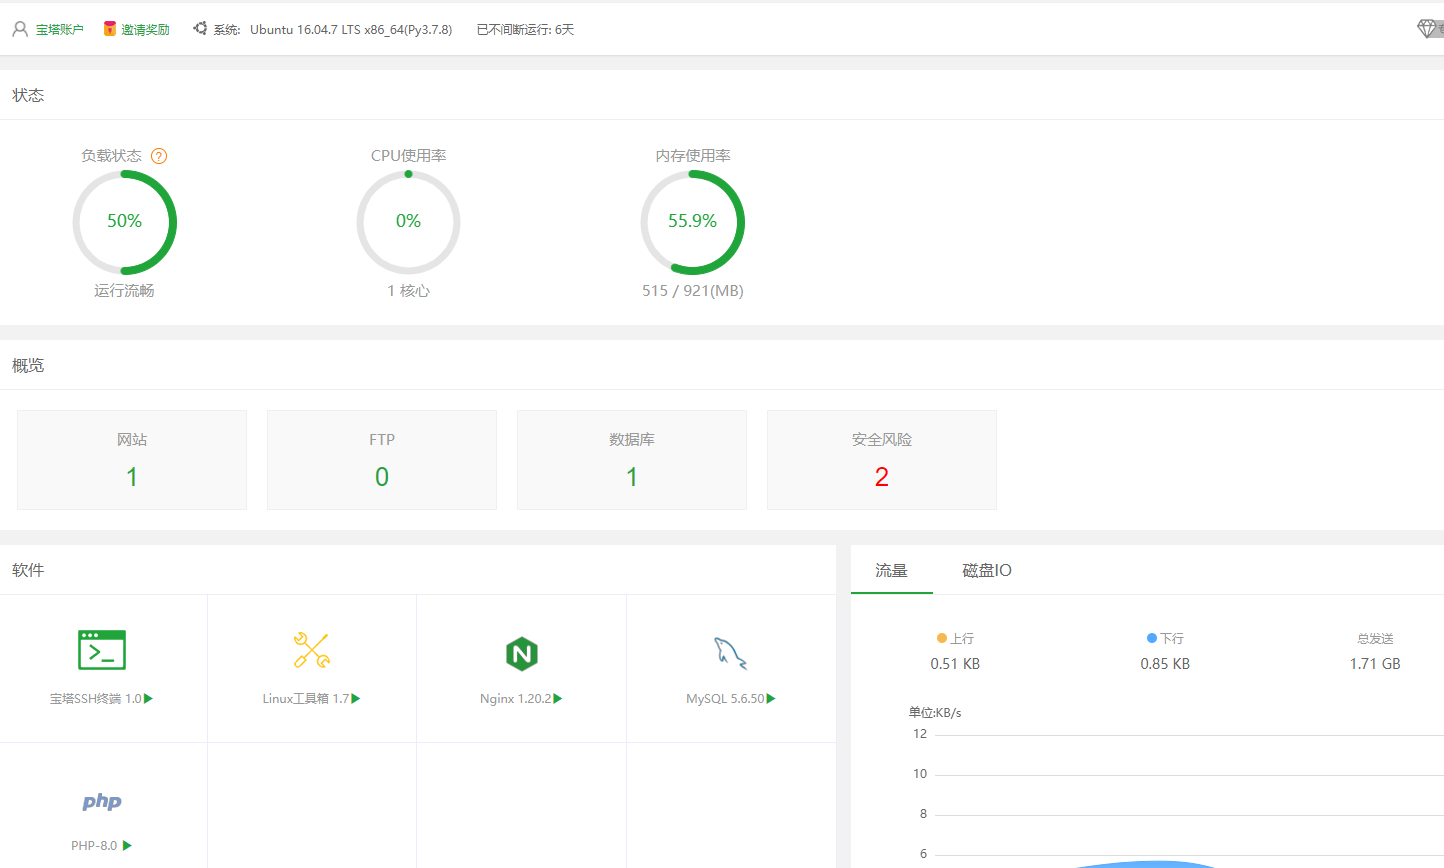Toggle the orange 上行 legend dot
The height and width of the screenshot is (868, 1444).
click(x=942, y=638)
